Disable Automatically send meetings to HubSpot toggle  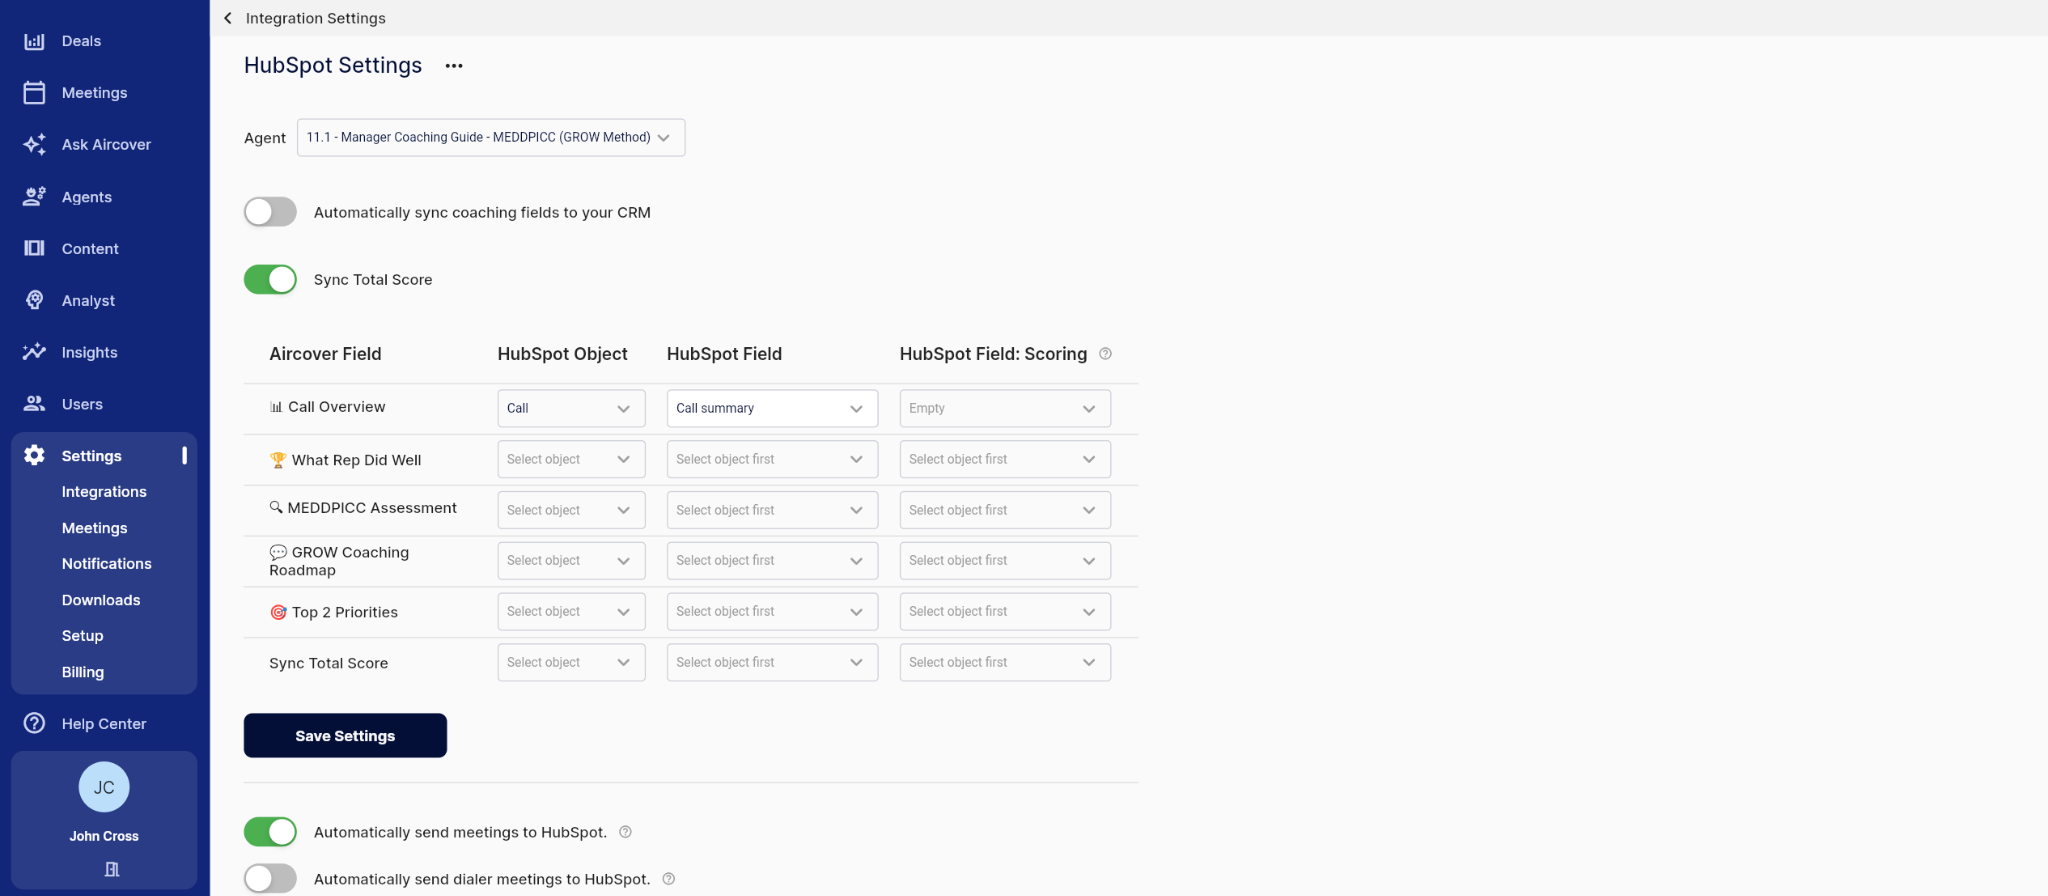[x=270, y=832]
